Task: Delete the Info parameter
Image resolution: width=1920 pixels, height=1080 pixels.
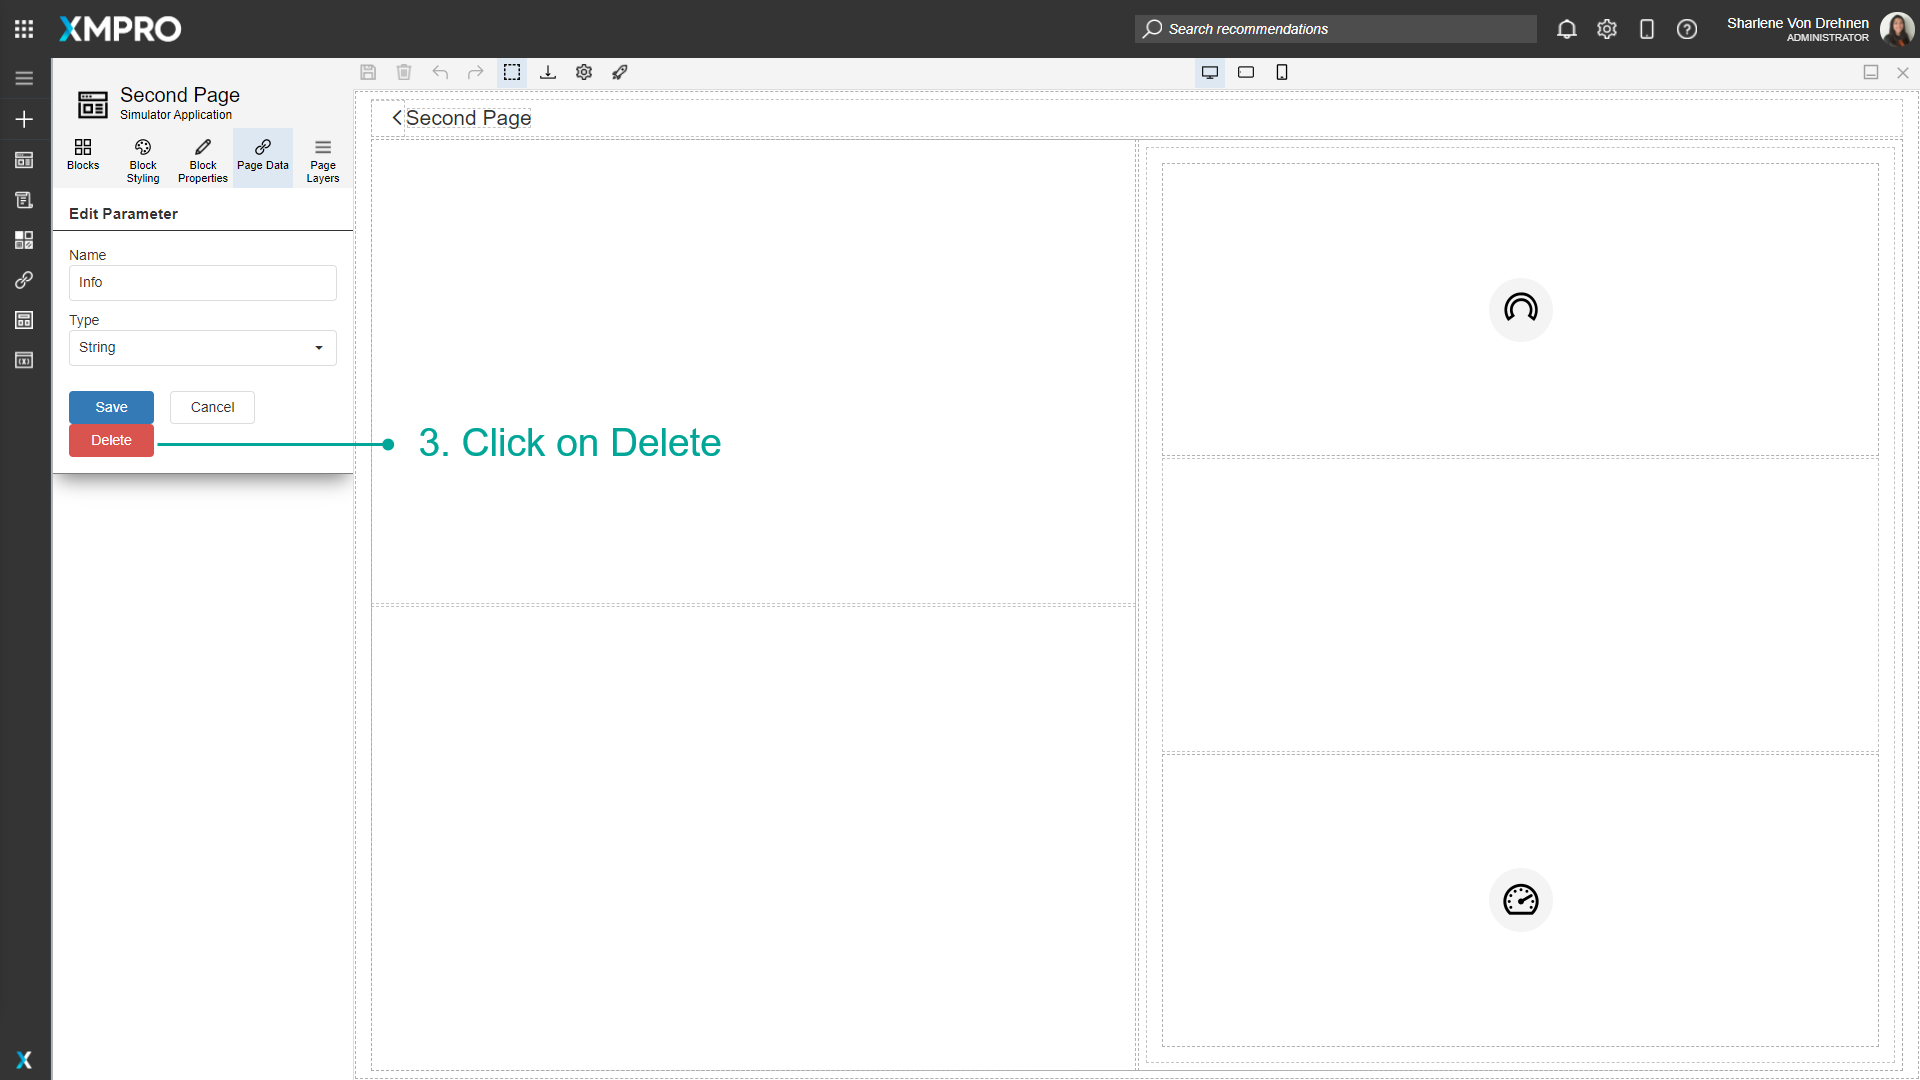Action: click(x=111, y=440)
